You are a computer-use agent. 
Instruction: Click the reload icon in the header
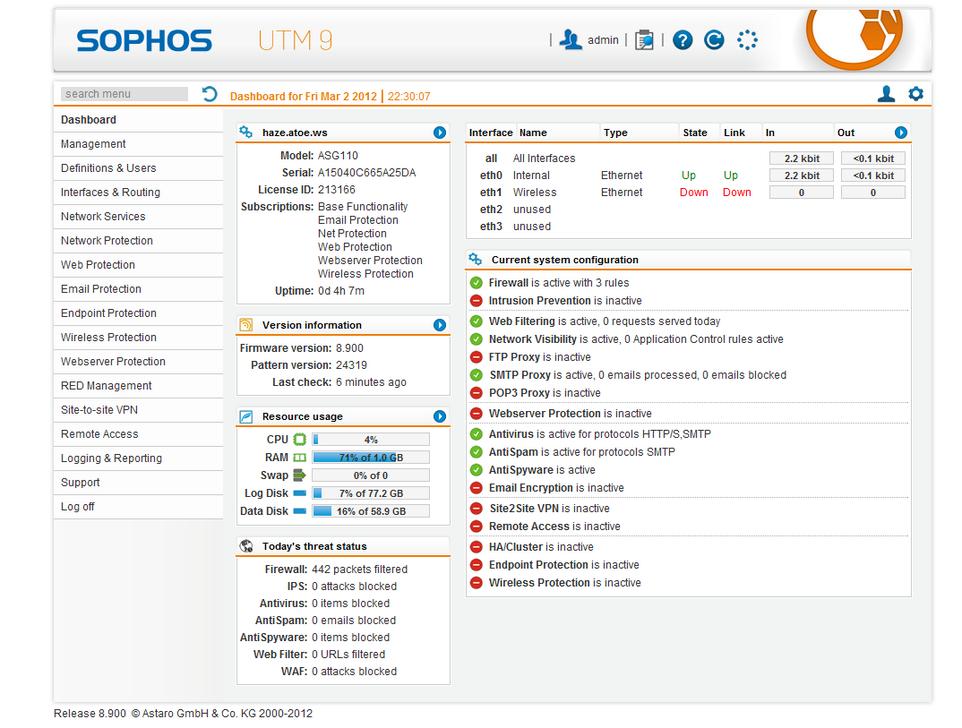pyautogui.click(x=714, y=40)
